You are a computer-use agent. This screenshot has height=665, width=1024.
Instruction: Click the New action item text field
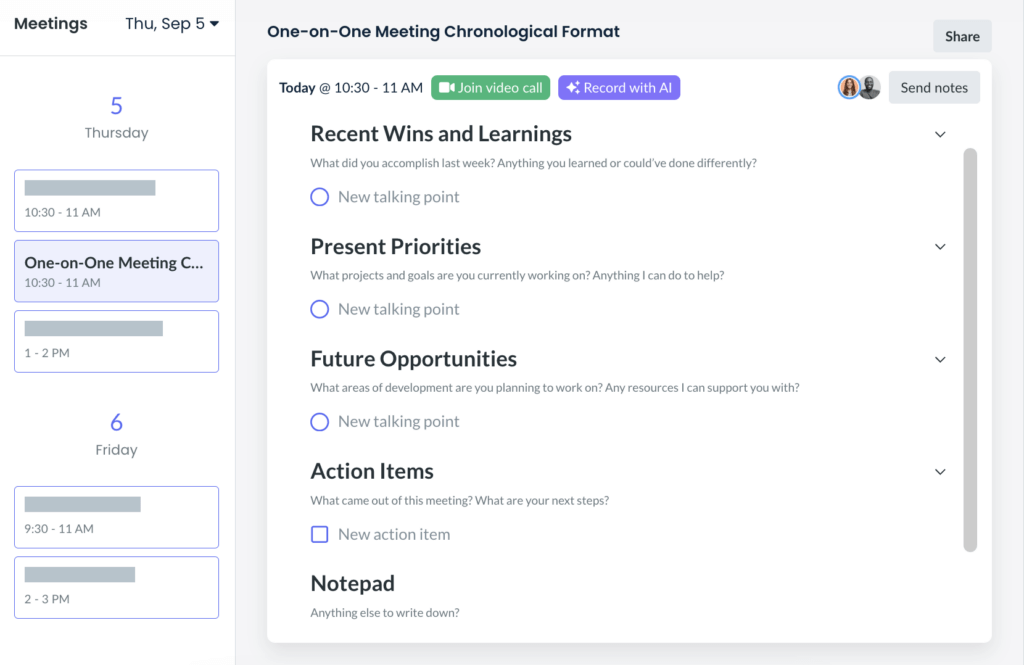394,534
